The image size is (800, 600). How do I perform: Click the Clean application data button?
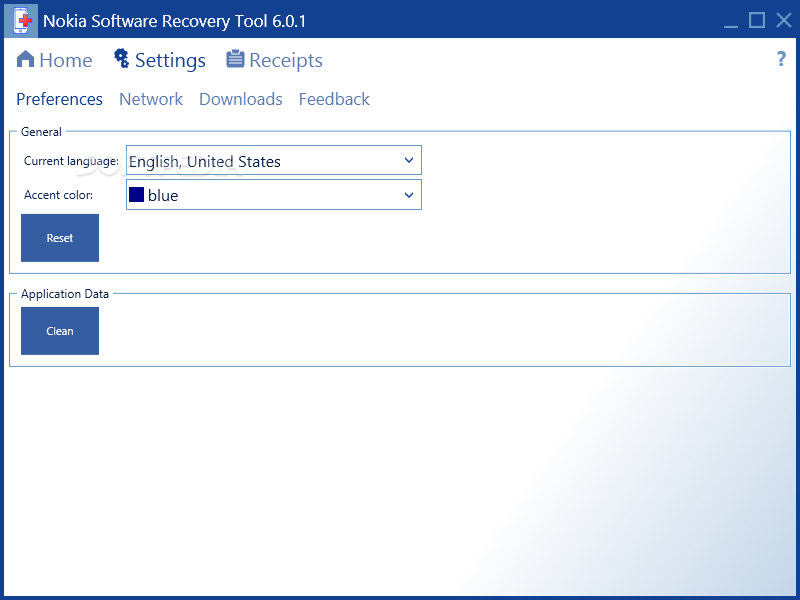(x=60, y=331)
